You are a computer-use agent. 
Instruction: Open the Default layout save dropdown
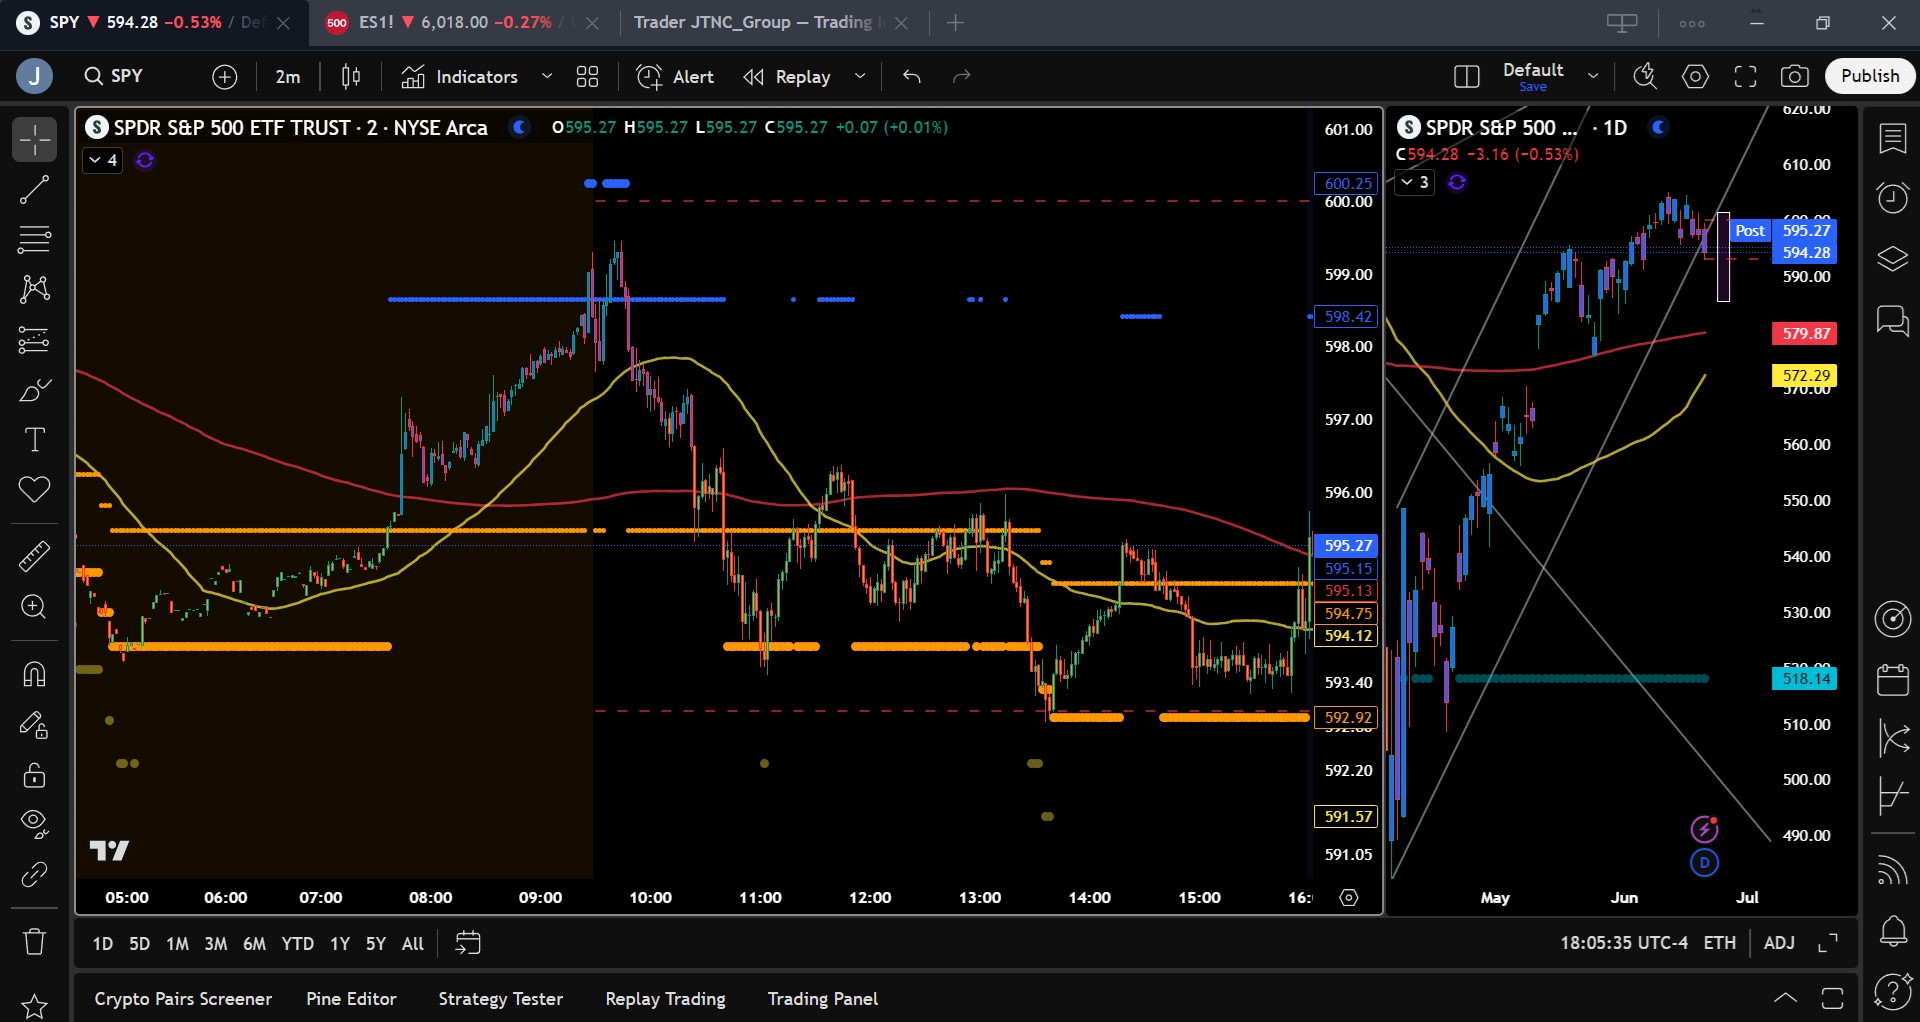[1593, 76]
